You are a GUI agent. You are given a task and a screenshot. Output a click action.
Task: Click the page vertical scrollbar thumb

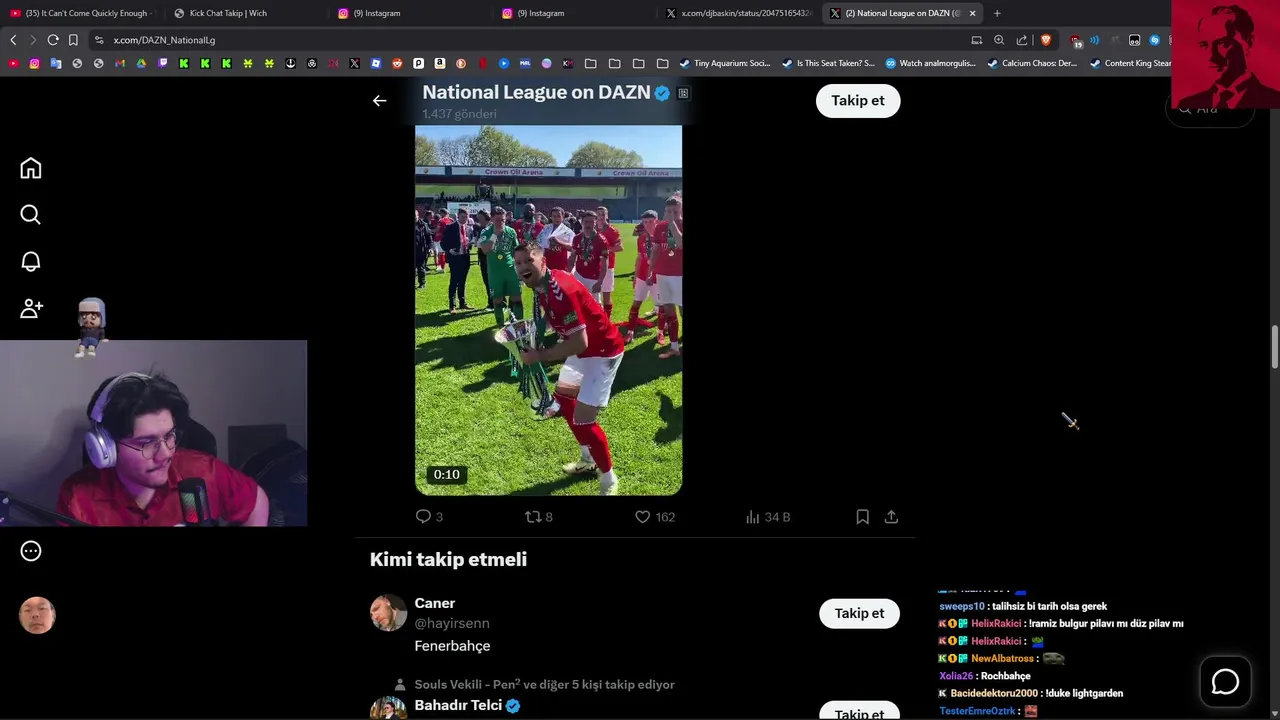click(x=1274, y=347)
